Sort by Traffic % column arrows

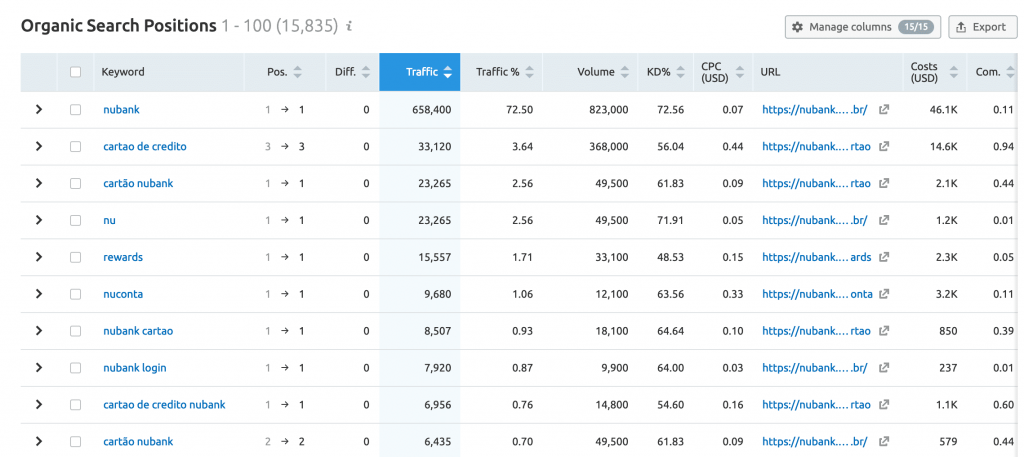click(x=529, y=72)
